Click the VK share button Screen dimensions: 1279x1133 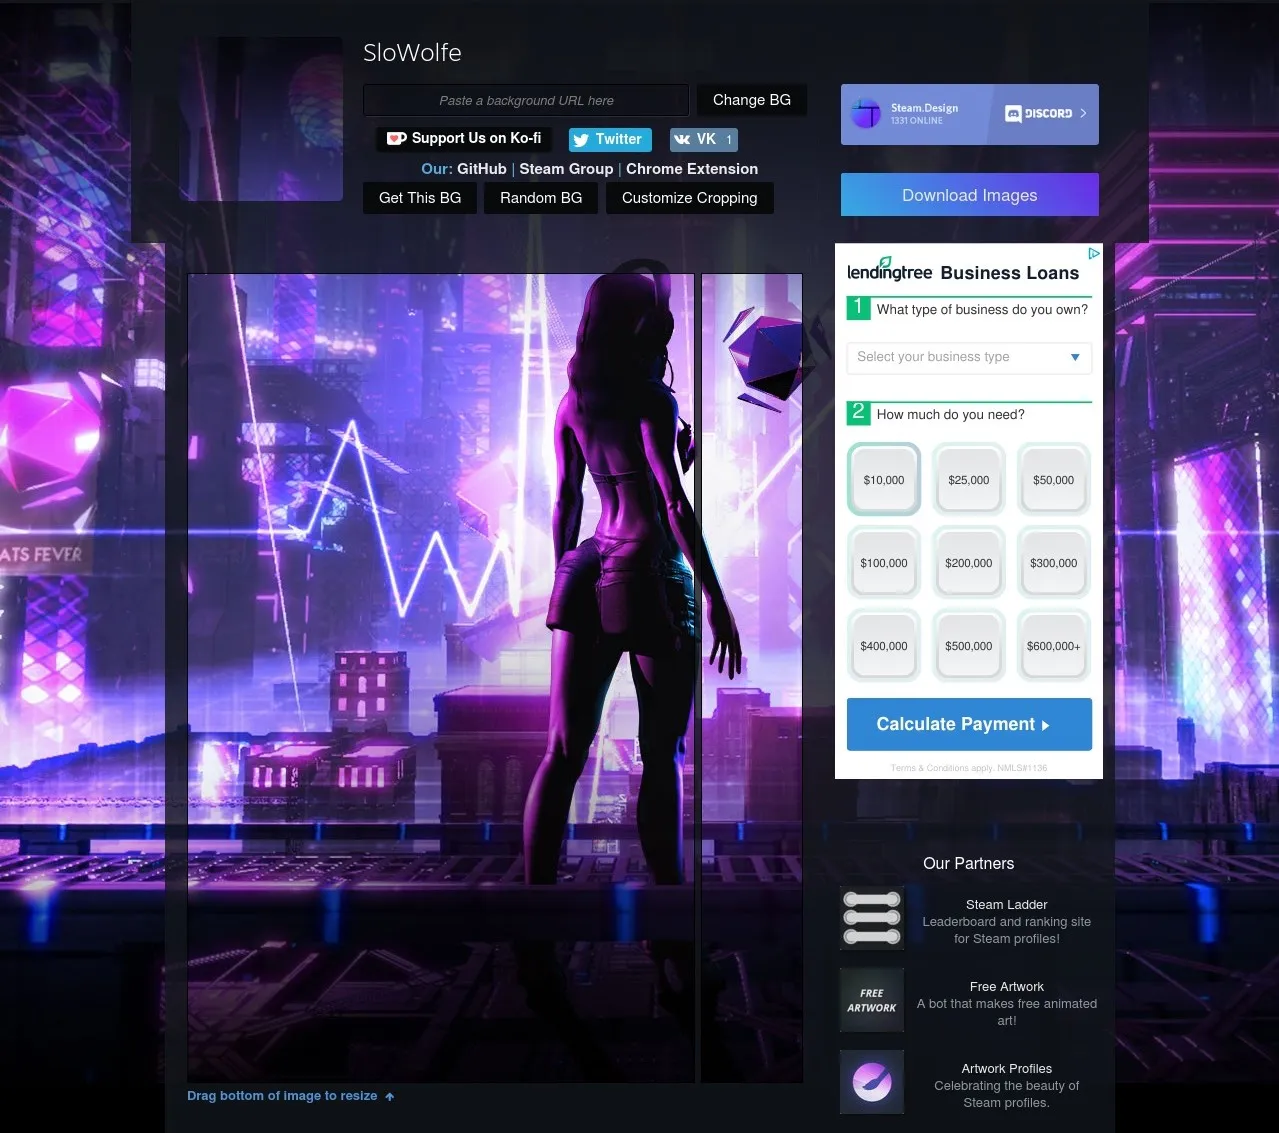pyautogui.click(x=704, y=140)
